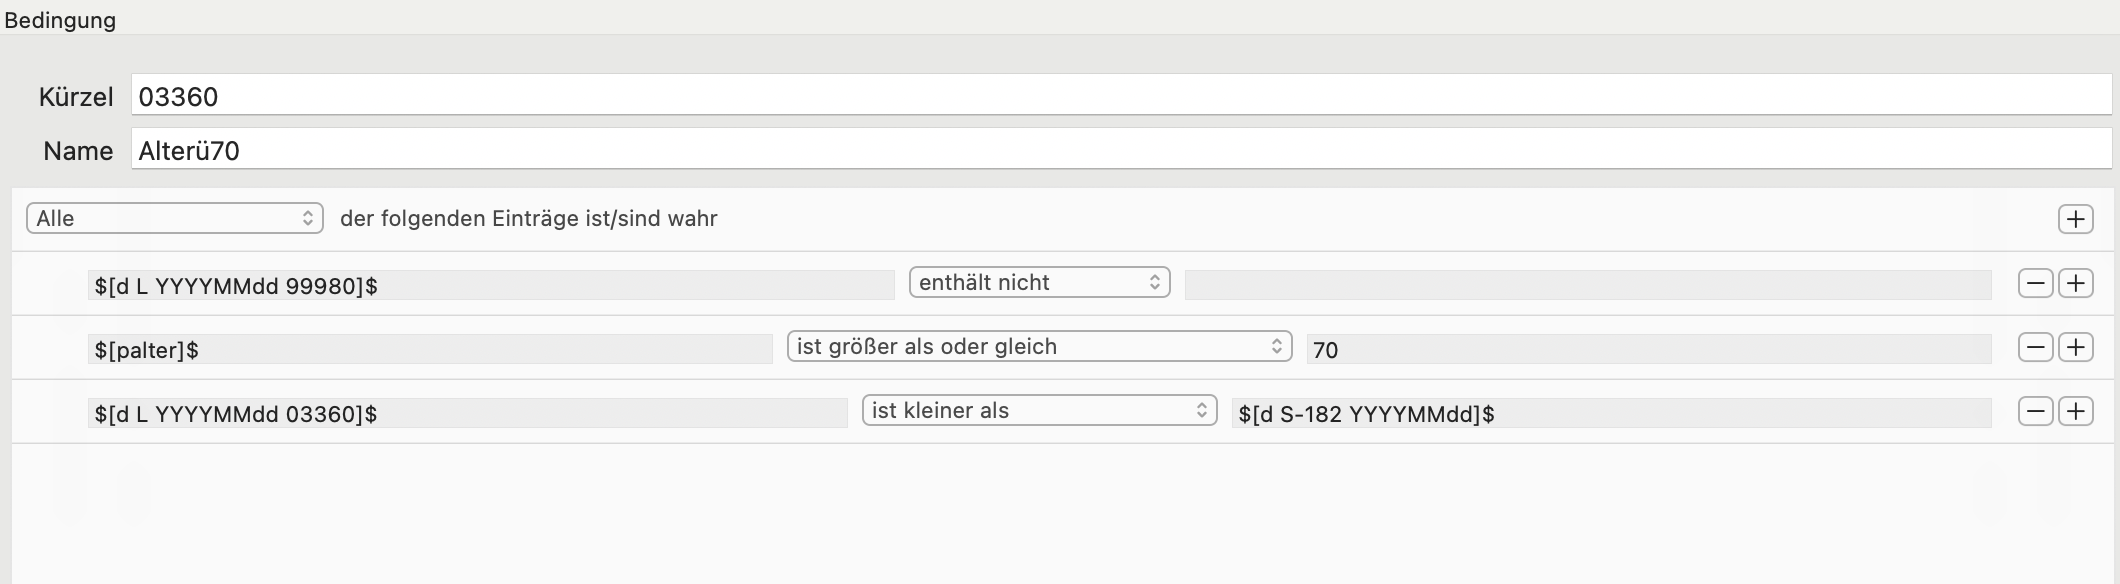
Task: Remove the palter condition row with minus
Action: (x=2036, y=347)
